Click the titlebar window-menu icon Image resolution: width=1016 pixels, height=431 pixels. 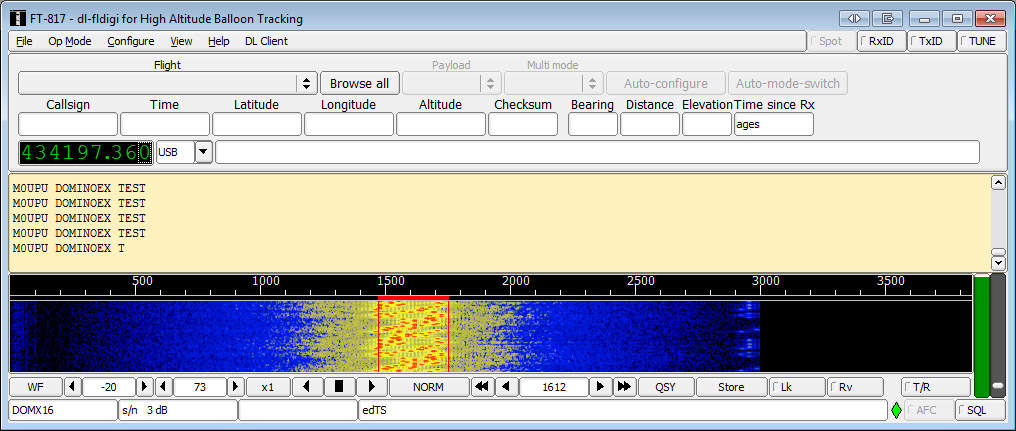[887, 18]
